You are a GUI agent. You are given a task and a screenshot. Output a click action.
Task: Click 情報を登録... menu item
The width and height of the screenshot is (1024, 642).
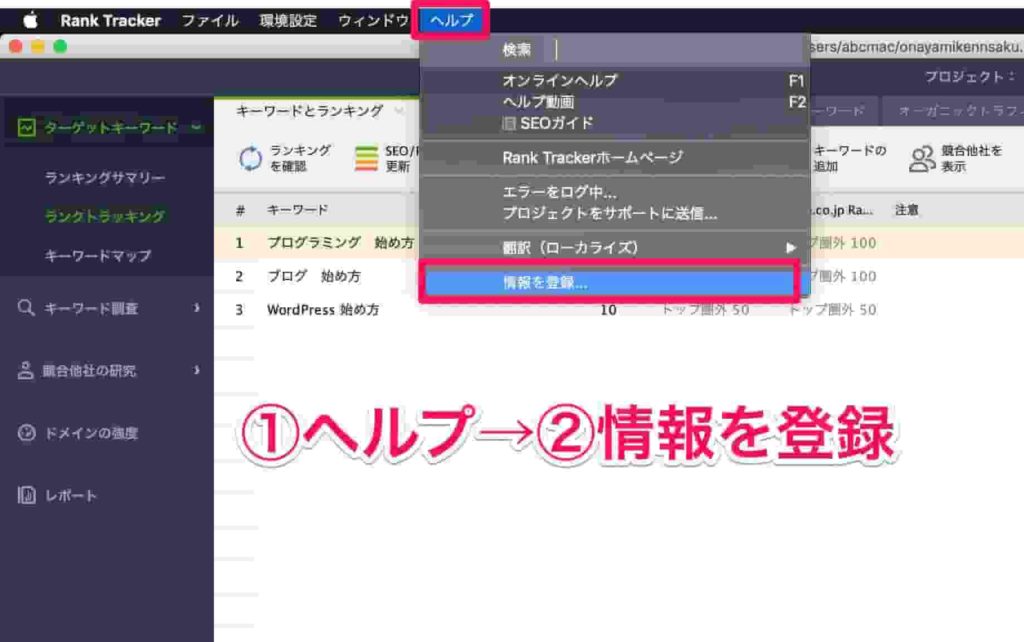609,283
